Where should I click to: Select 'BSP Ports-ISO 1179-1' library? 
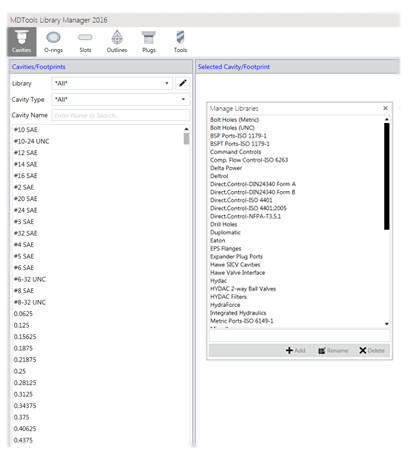click(x=238, y=136)
